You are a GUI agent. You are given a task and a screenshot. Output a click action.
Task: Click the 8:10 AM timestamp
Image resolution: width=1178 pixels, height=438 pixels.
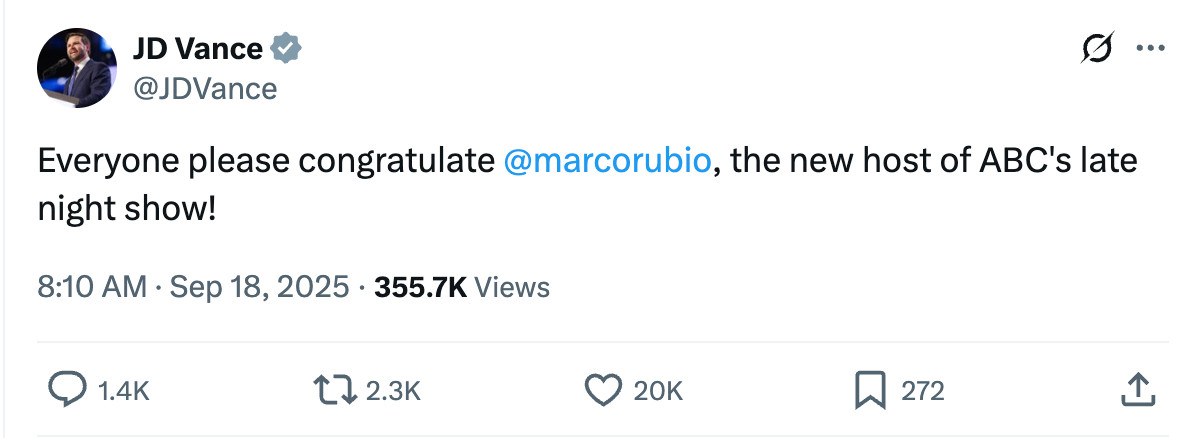pos(92,288)
